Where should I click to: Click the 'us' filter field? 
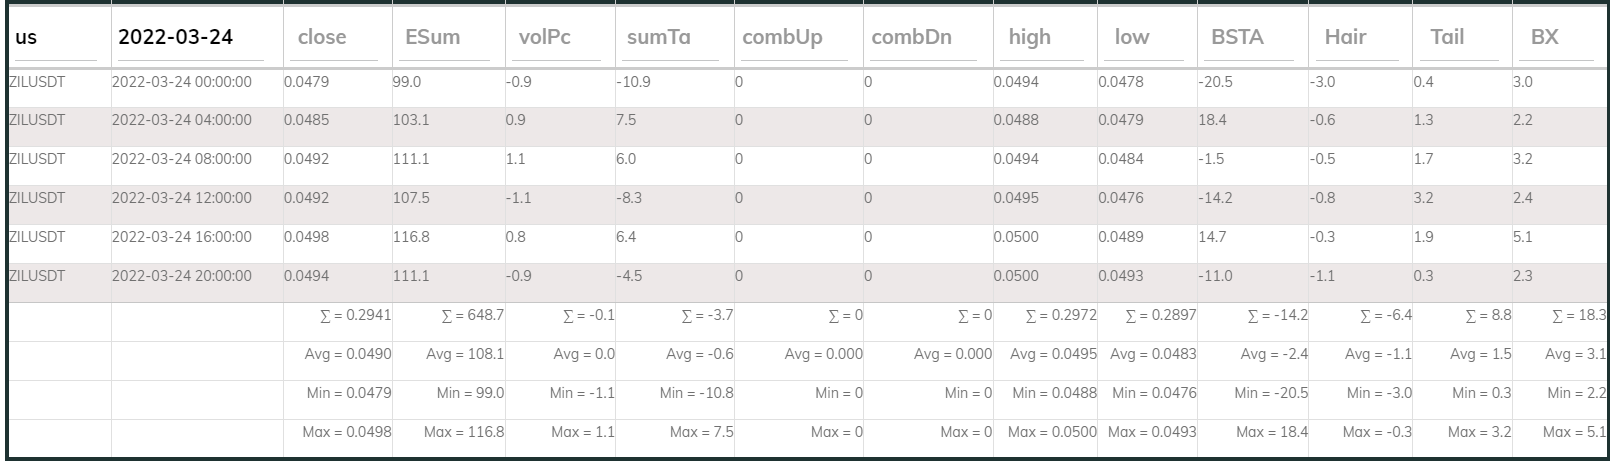point(55,38)
